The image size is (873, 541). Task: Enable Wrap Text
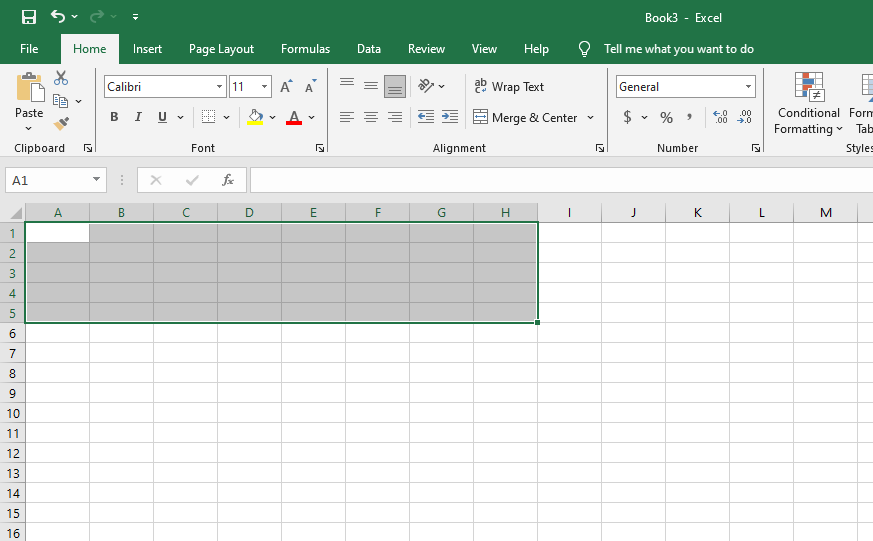[508, 86]
